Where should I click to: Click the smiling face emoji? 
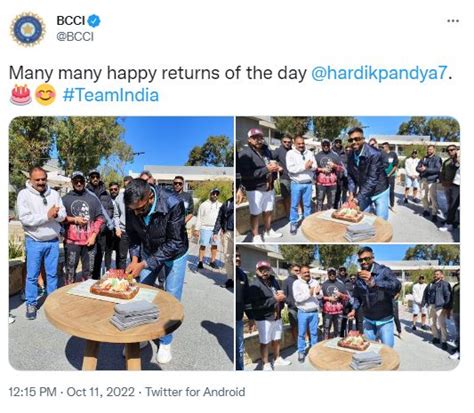click(45, 95)
